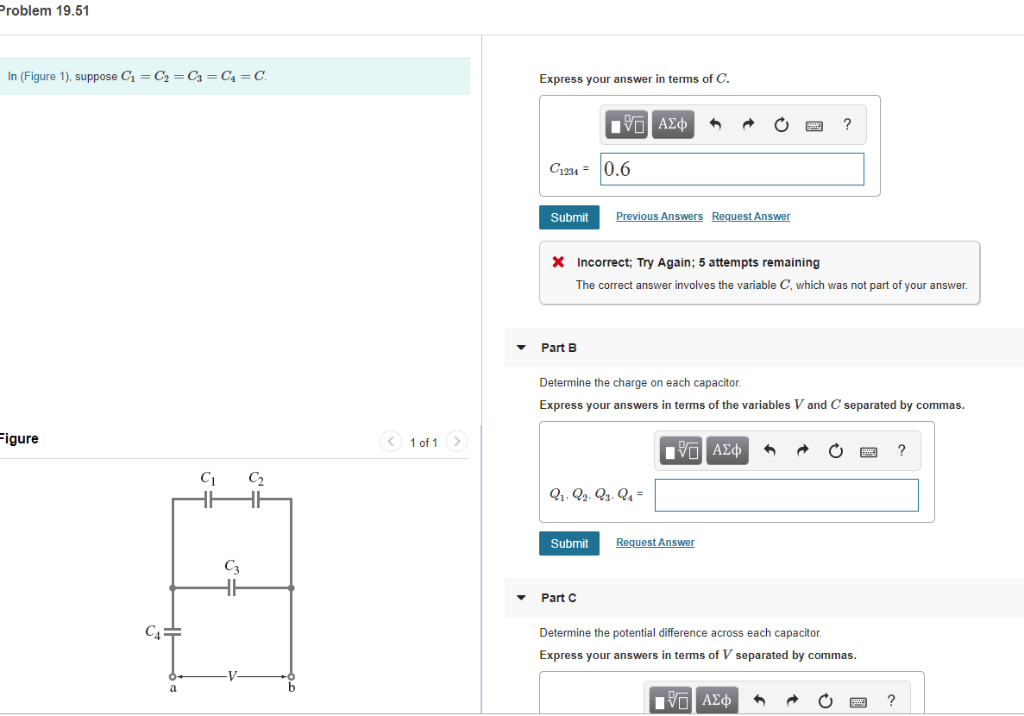Undo the last edit in the Part A answer
The width and height of the screenshot is (1024, 716).
714,124
